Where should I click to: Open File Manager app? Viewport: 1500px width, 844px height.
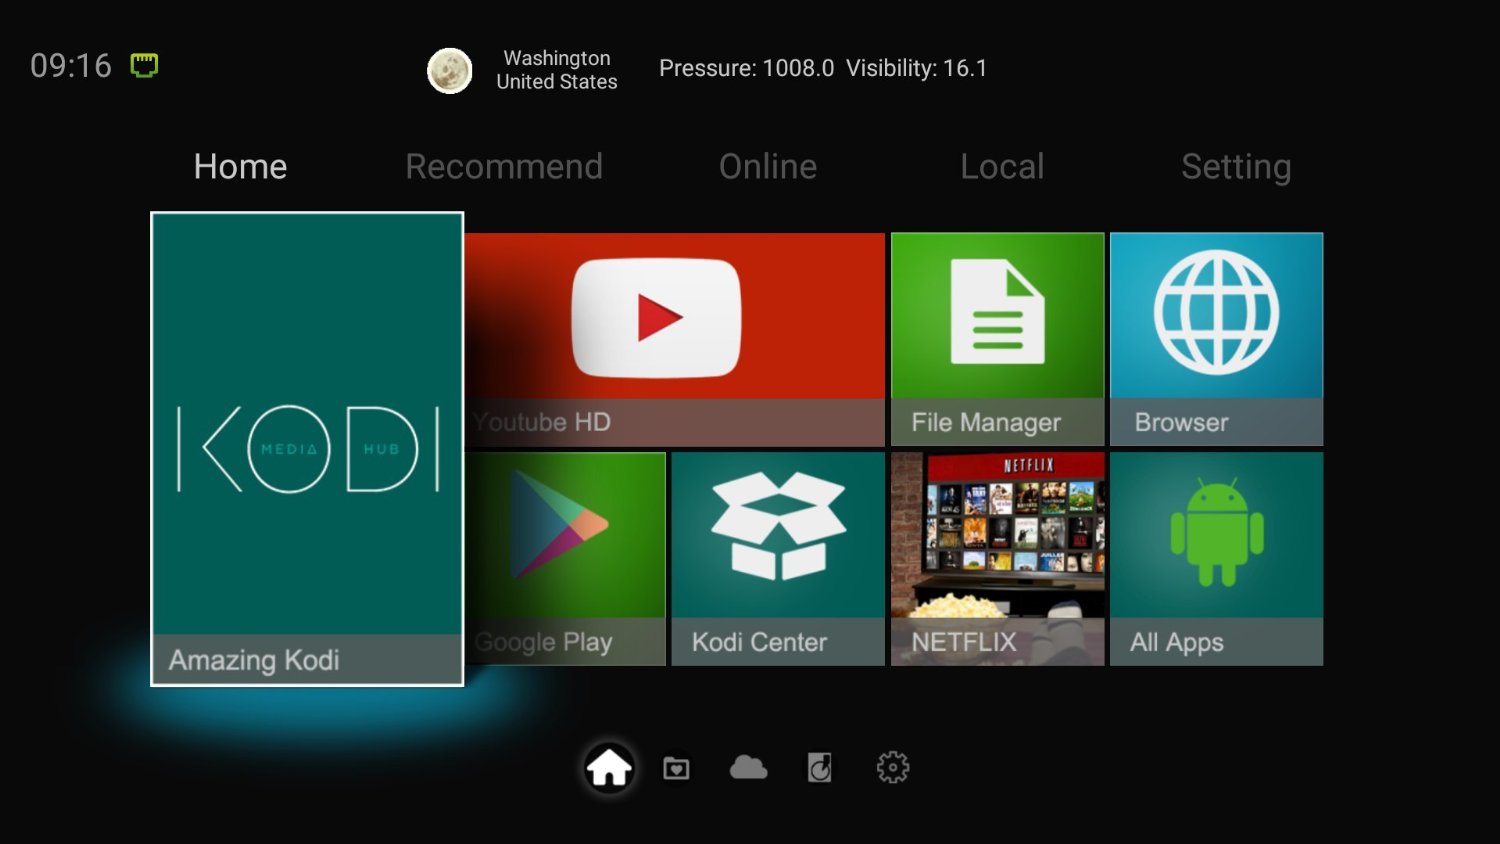point(997,339)
